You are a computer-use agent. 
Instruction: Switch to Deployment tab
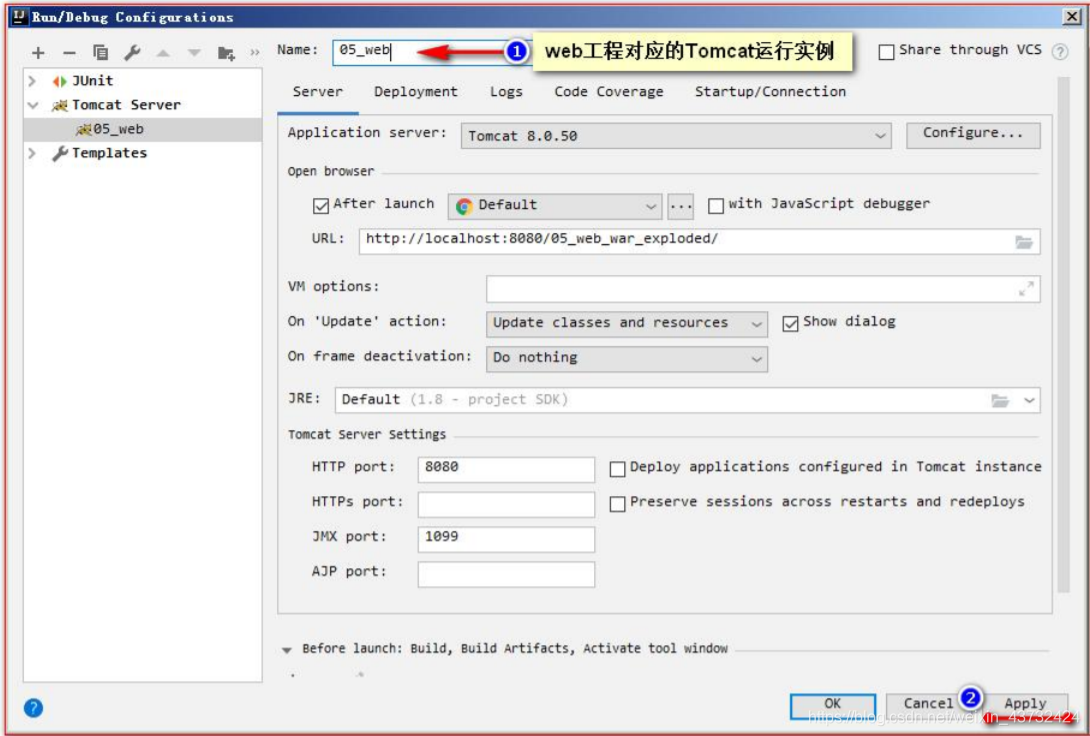416,92
